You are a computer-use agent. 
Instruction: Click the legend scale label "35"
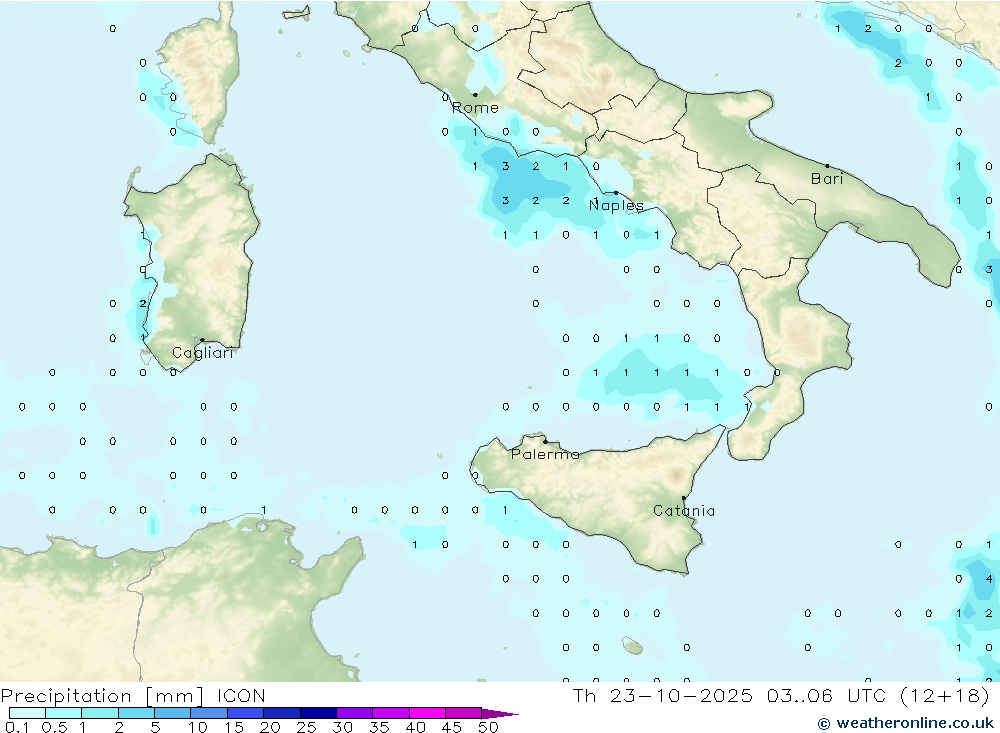[x=379, y=727]
